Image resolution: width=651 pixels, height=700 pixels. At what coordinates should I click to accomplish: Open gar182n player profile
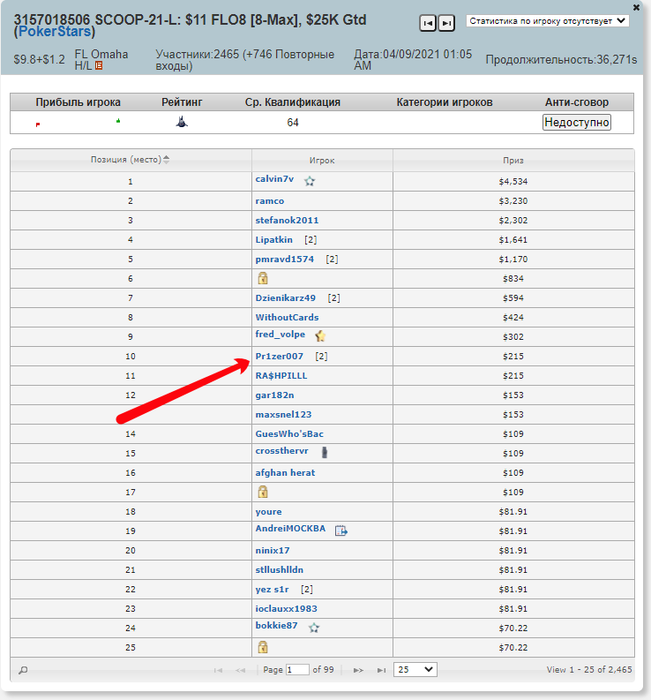point(275,395)
